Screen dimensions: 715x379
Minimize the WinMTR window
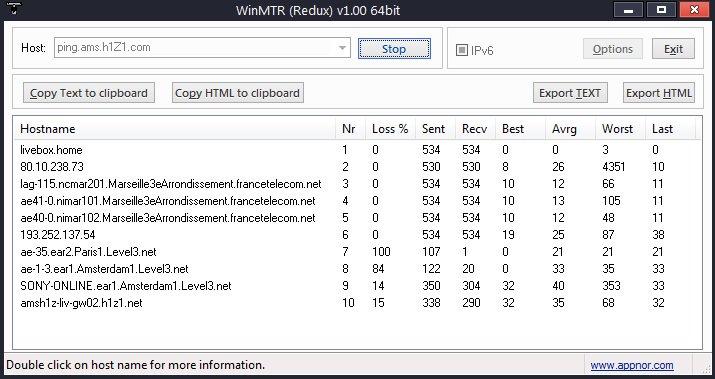pyautogui.click(x=628, y=10)
